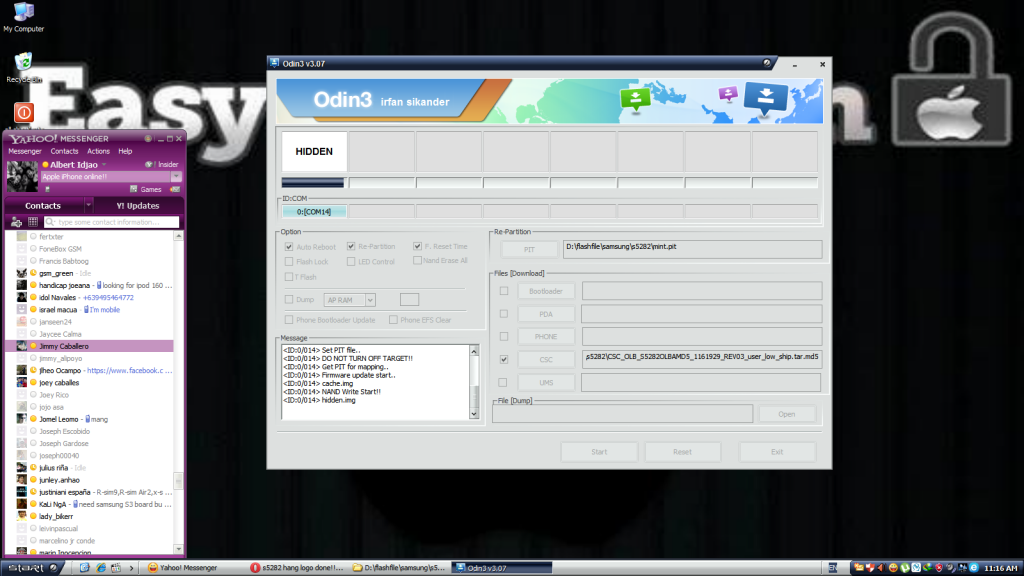The height and width of the screenshot is (576, 1024).
Task: Toggle the F. Reset Time checkbox
Action: point(417,246)
